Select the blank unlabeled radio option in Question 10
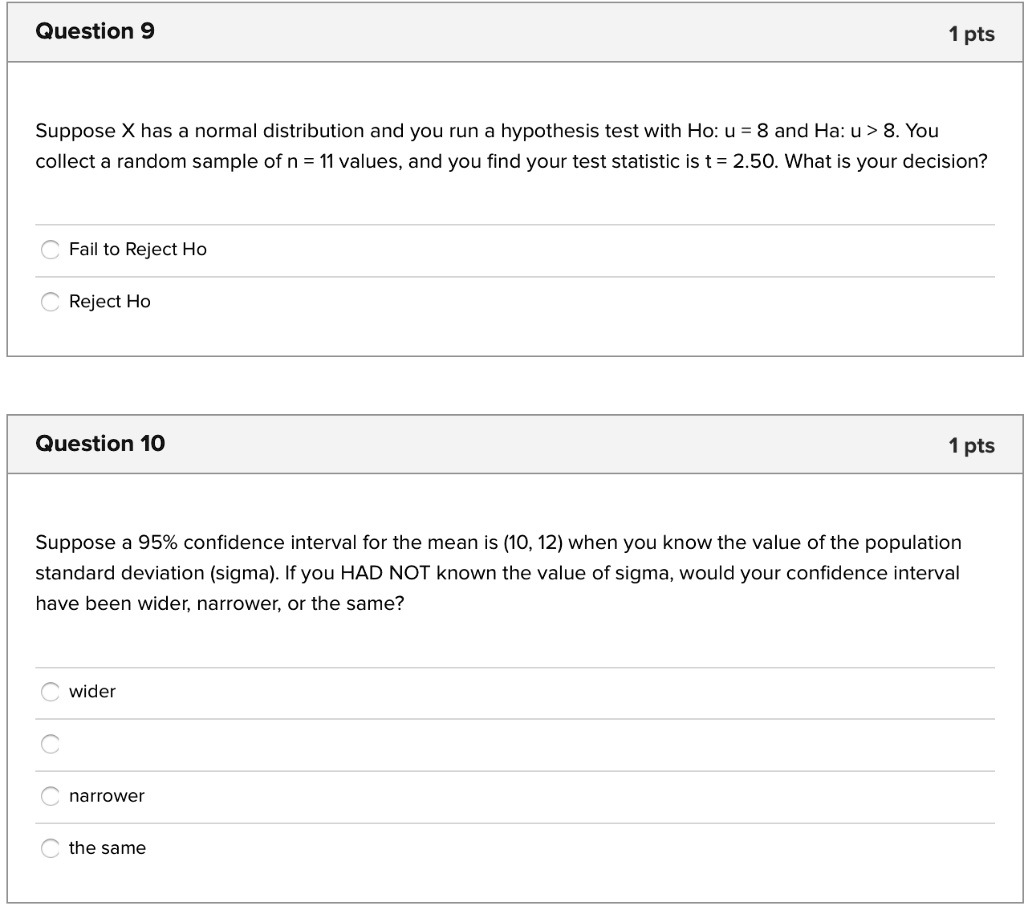The width and height of the screenshot is (1024, 910). [x=50, y=744]
